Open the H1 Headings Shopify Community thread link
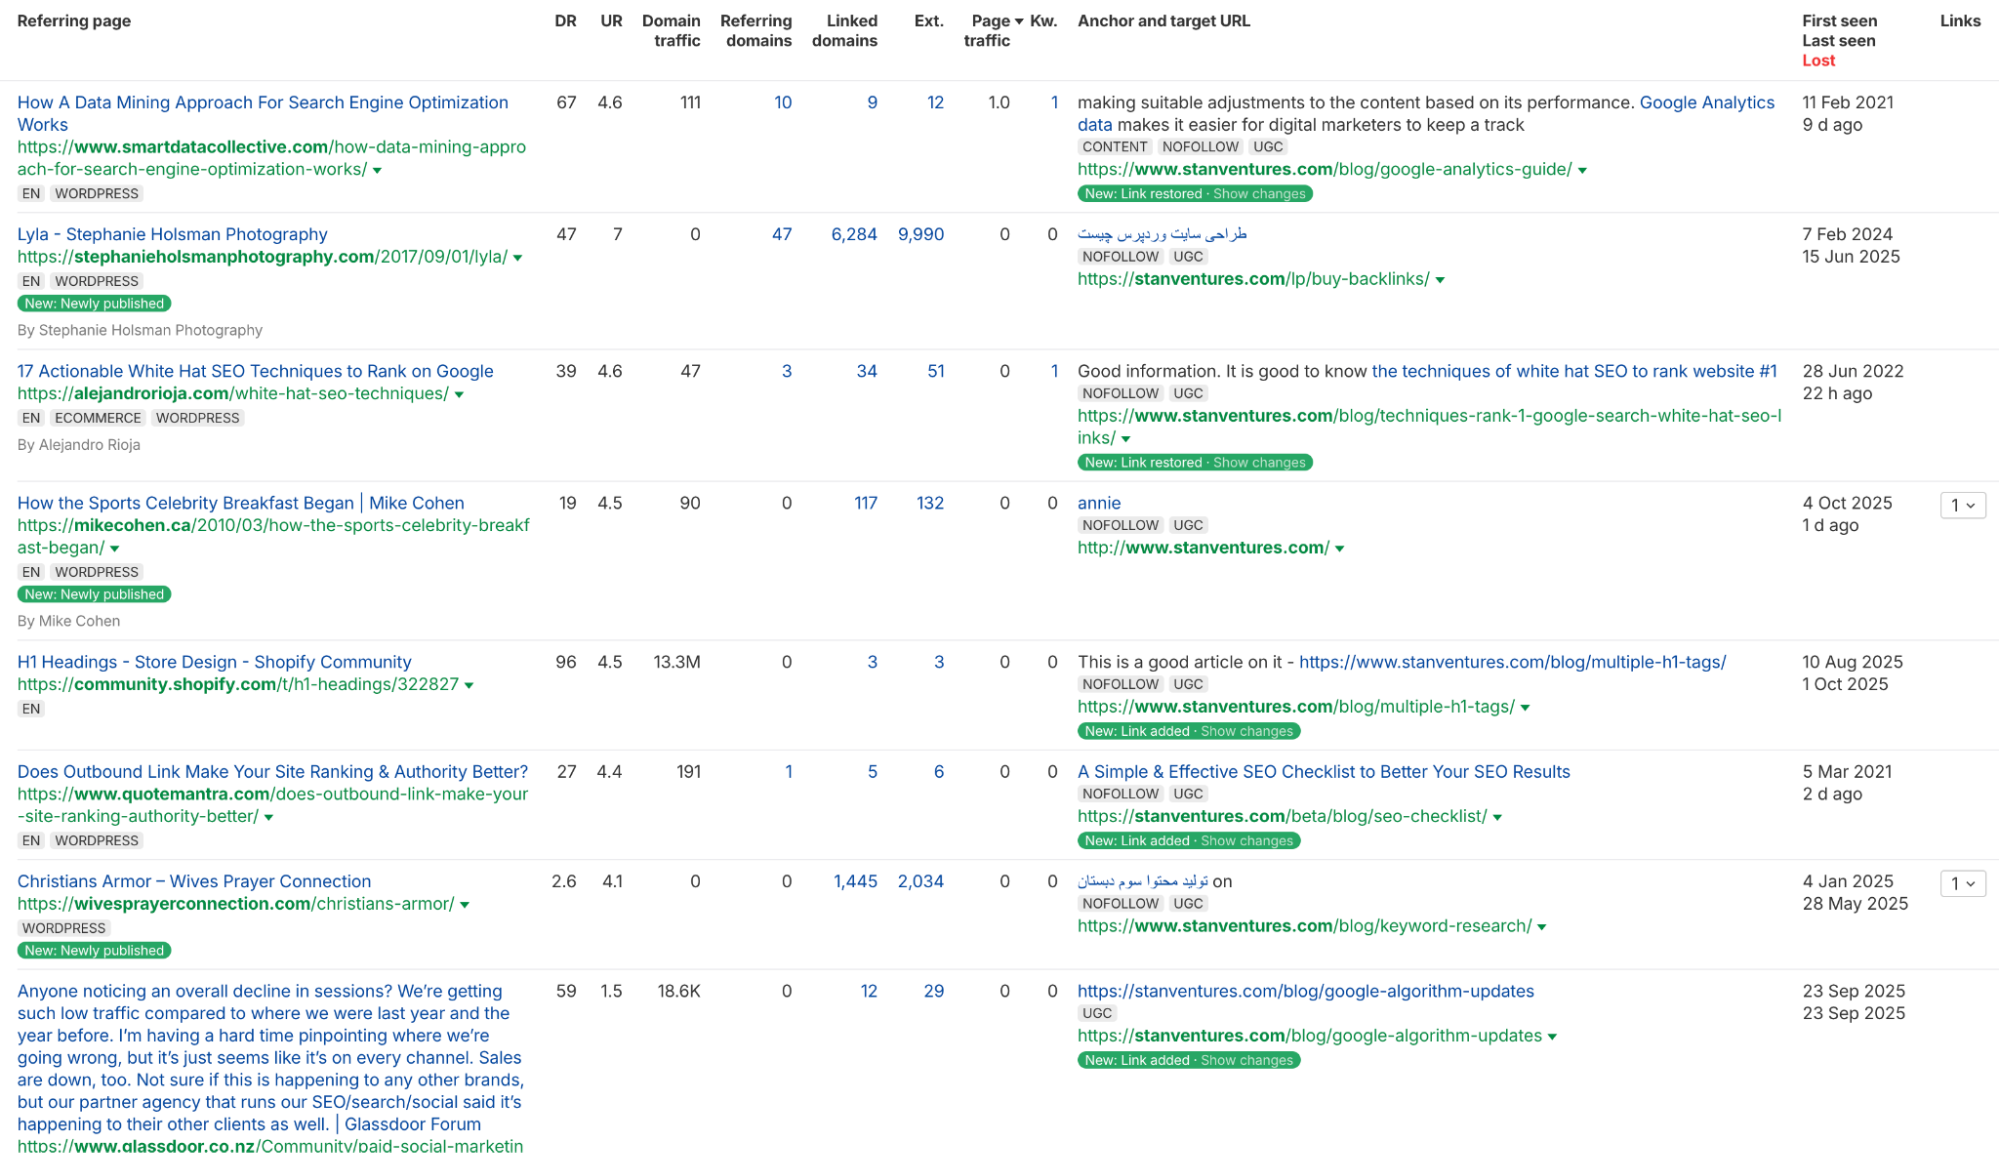Screen dimensions: 1999x1153 (x=214, y=661)
